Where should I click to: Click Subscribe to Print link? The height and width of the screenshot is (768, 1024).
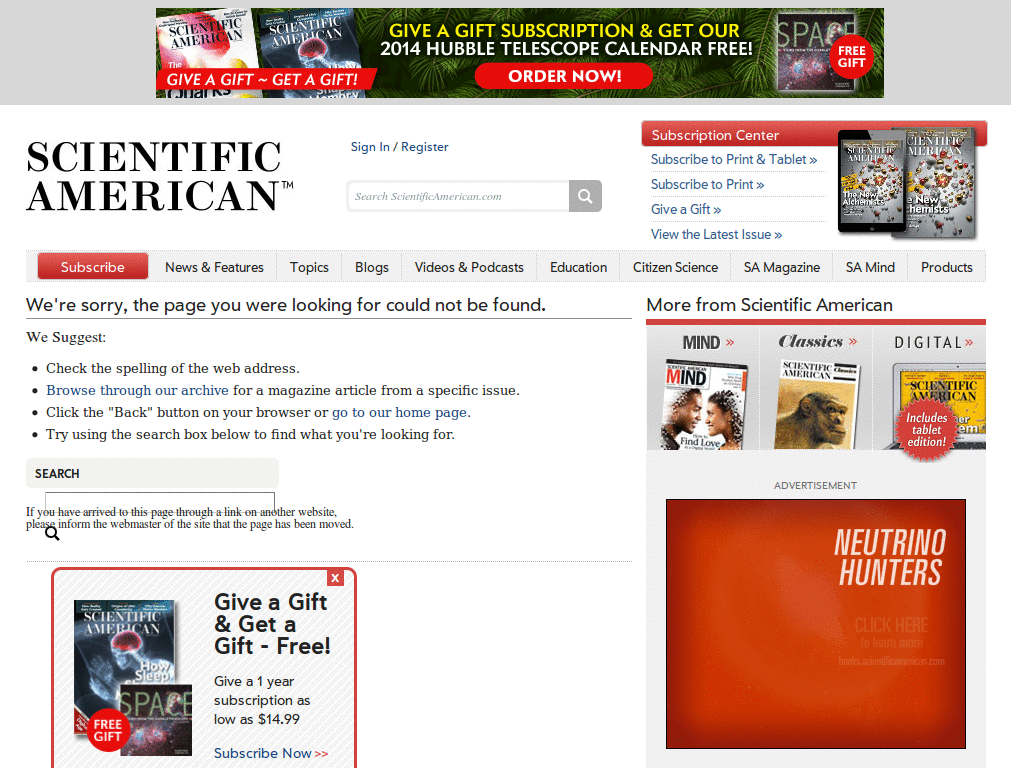tap(707, 184)
